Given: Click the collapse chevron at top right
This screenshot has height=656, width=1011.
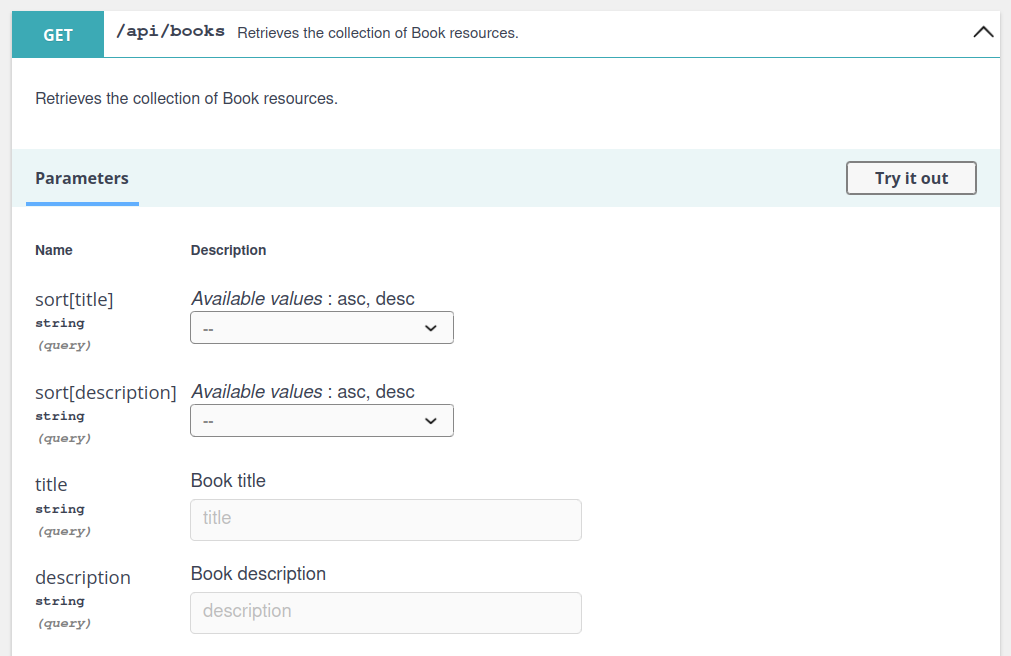Looking at the screenshot, I should pos(983,31).
